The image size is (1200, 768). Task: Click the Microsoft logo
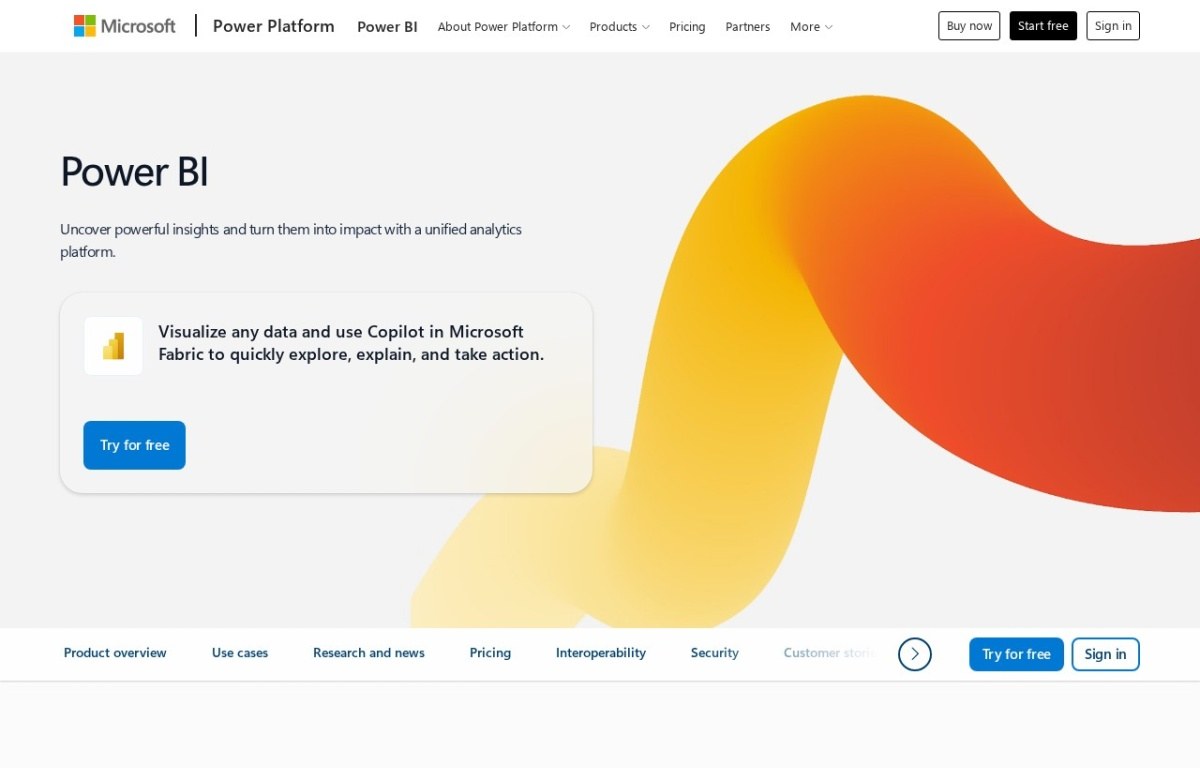125,26
